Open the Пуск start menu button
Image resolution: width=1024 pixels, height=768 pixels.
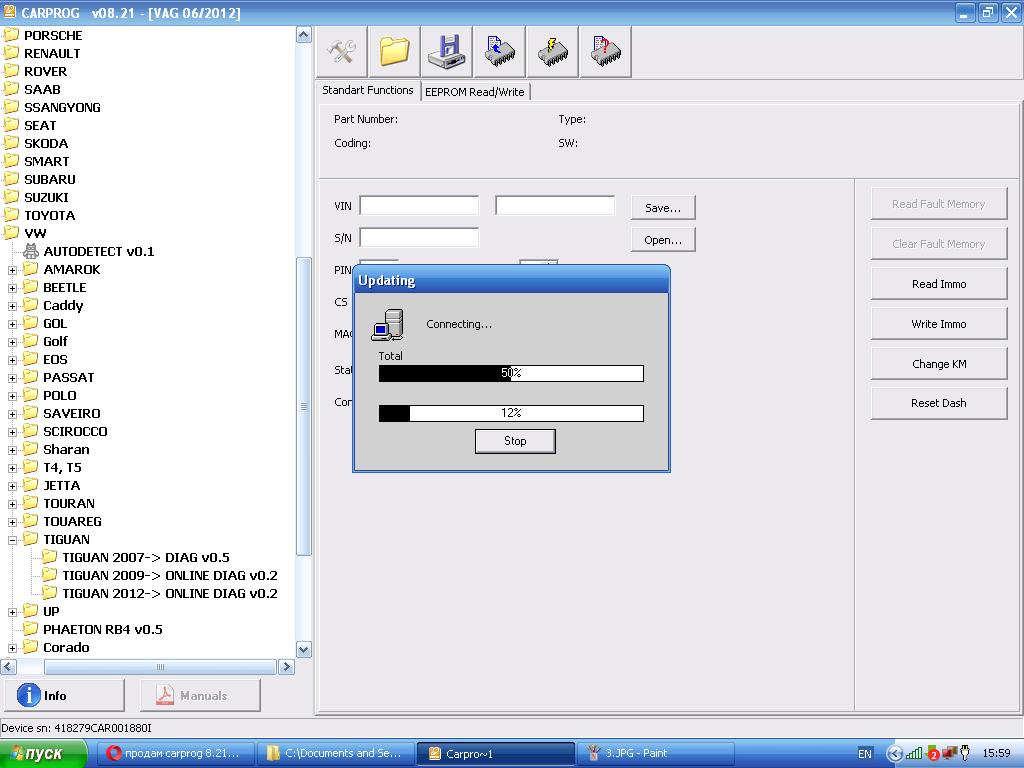(x=43, y=754)
